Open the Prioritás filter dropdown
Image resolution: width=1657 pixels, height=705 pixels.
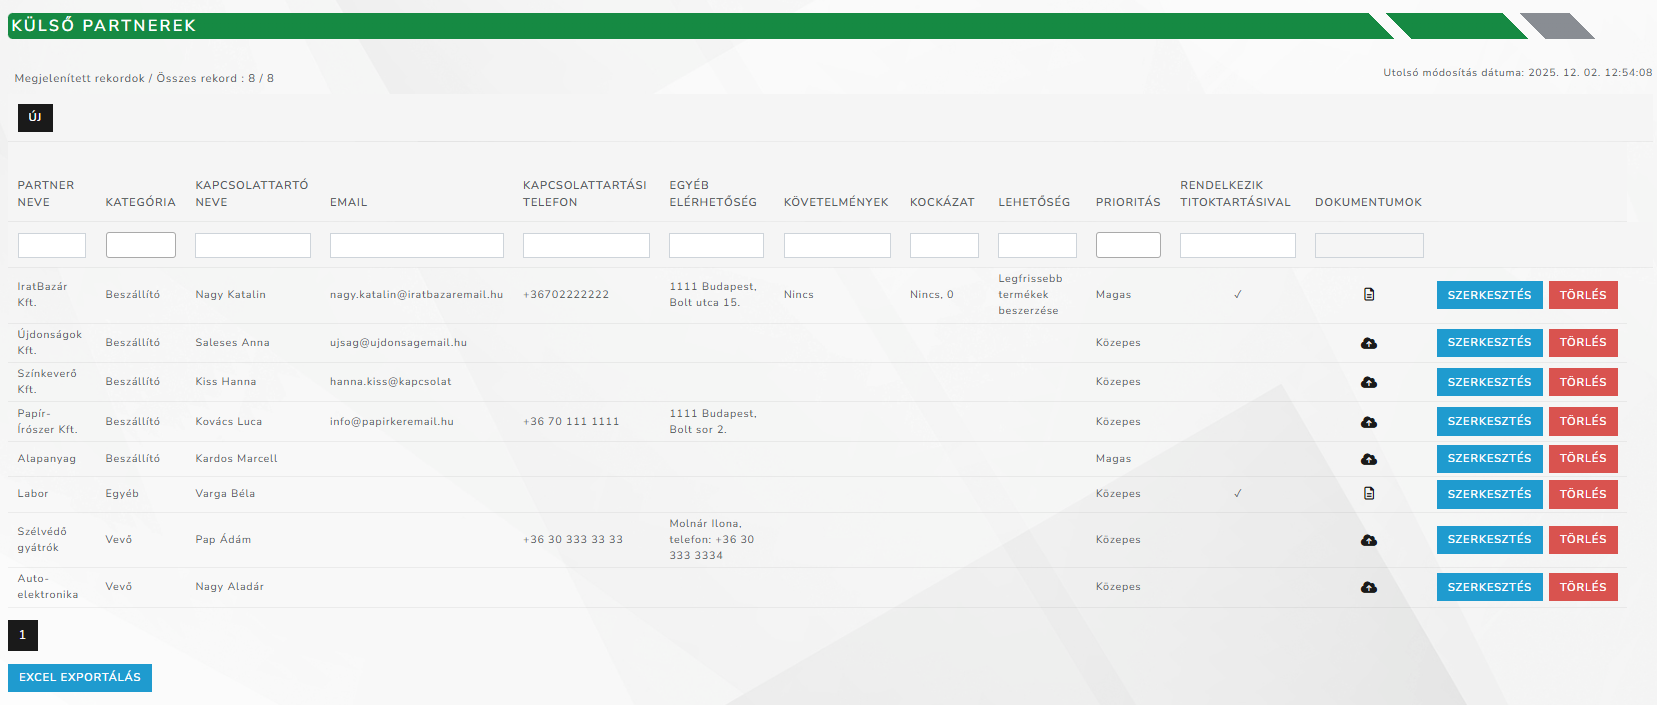point(1128,245)
